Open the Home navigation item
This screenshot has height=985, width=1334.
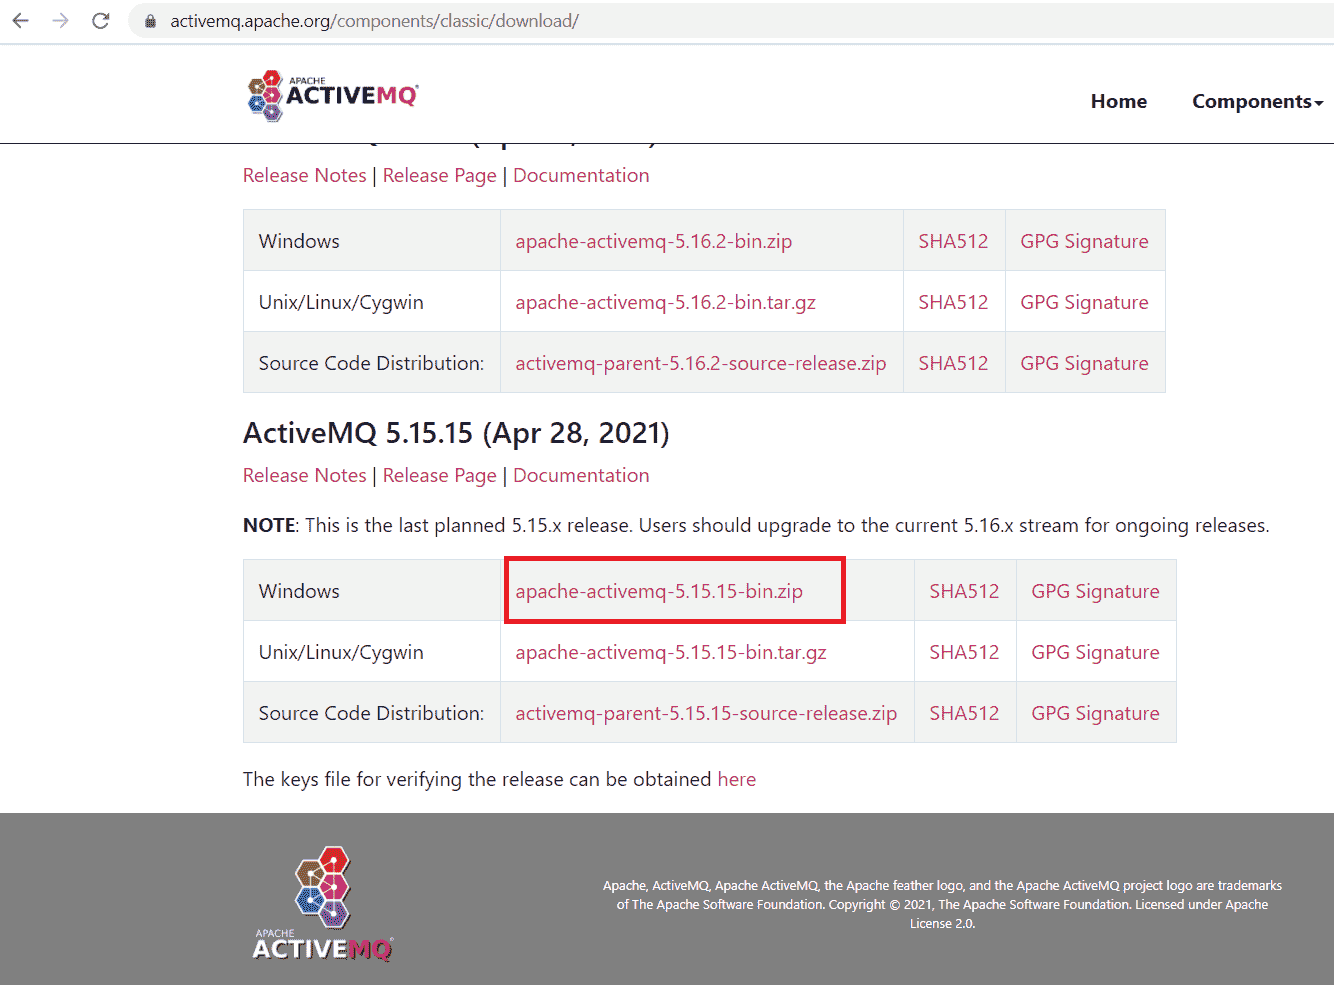1119,101
